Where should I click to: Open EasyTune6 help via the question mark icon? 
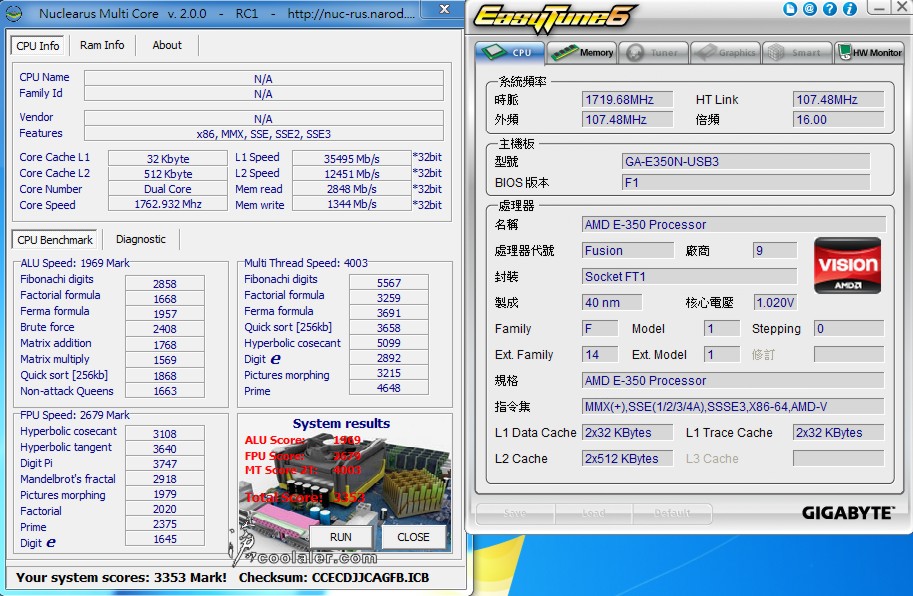(830, 9)
